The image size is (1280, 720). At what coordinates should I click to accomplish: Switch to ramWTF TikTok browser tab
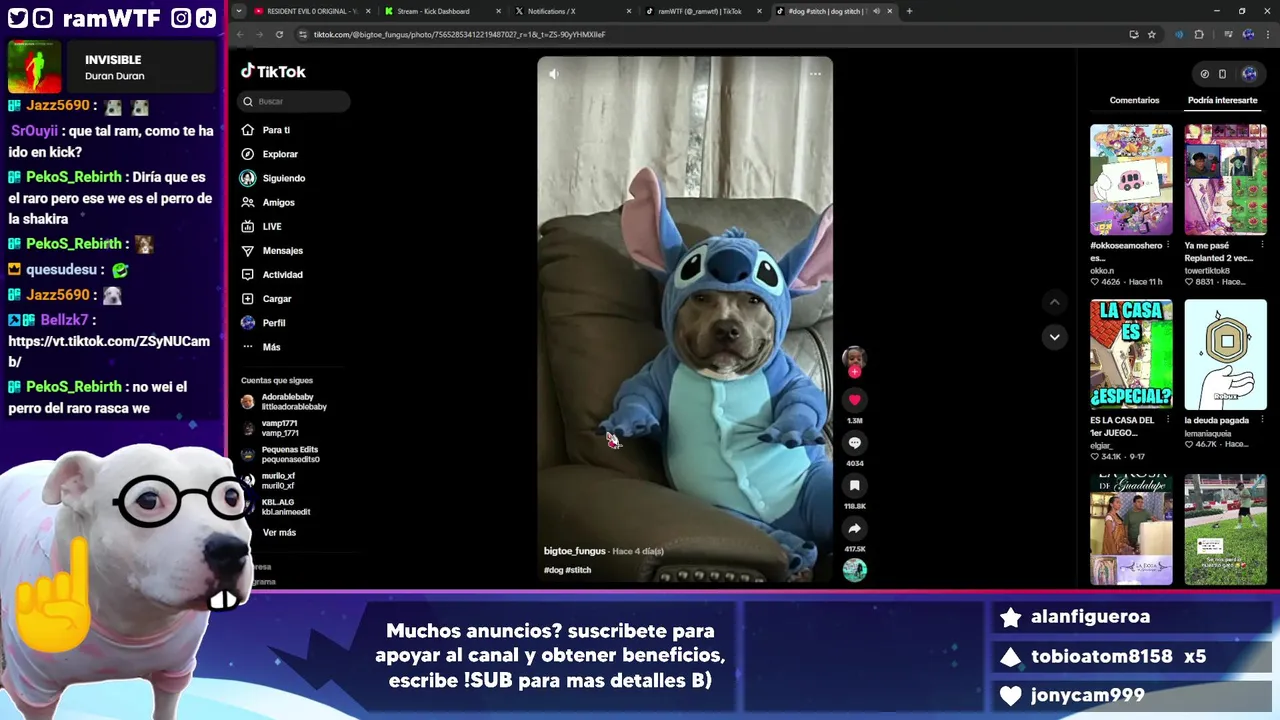point(703,11)
